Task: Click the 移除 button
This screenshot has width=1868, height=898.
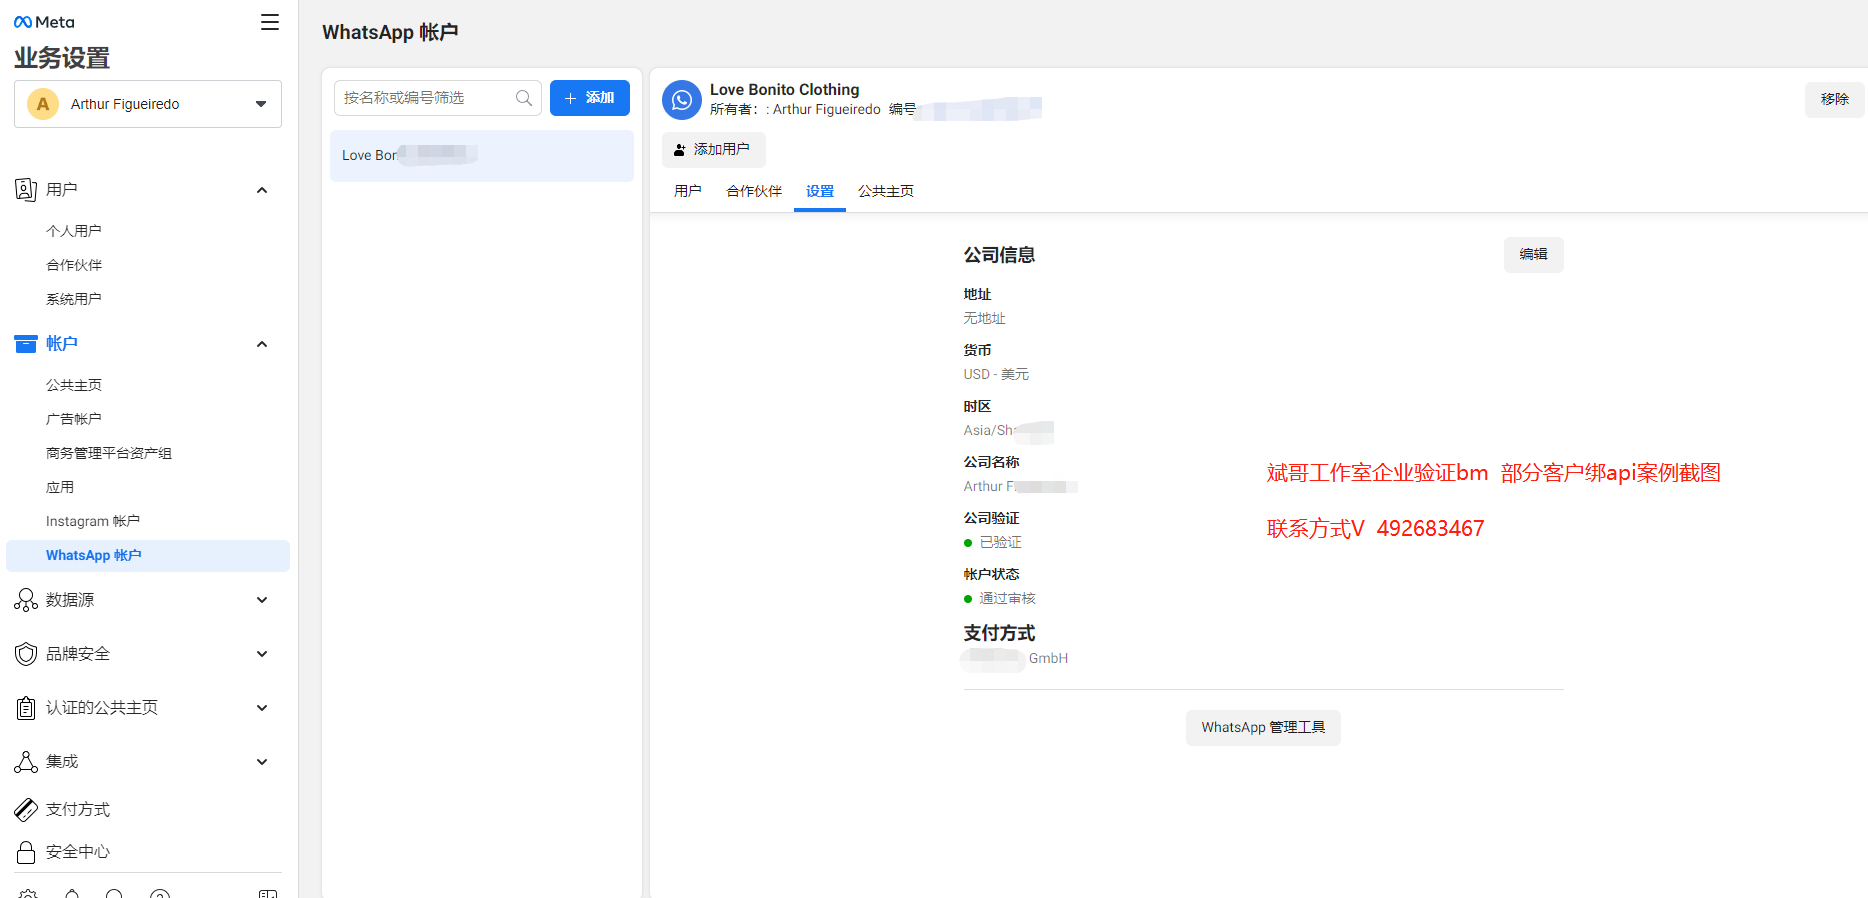Action: pyautogui.click(x=1835, y=100)
